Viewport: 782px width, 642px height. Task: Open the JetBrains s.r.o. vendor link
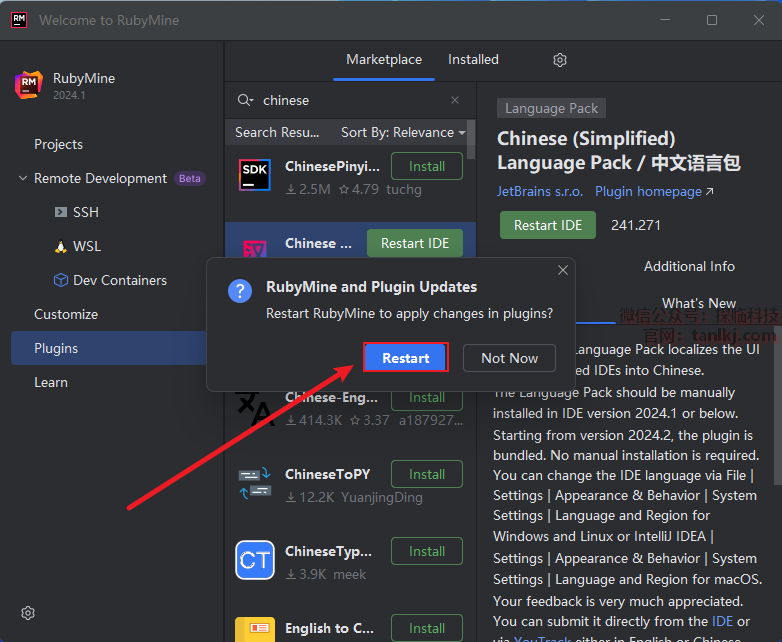pos(540,192)
